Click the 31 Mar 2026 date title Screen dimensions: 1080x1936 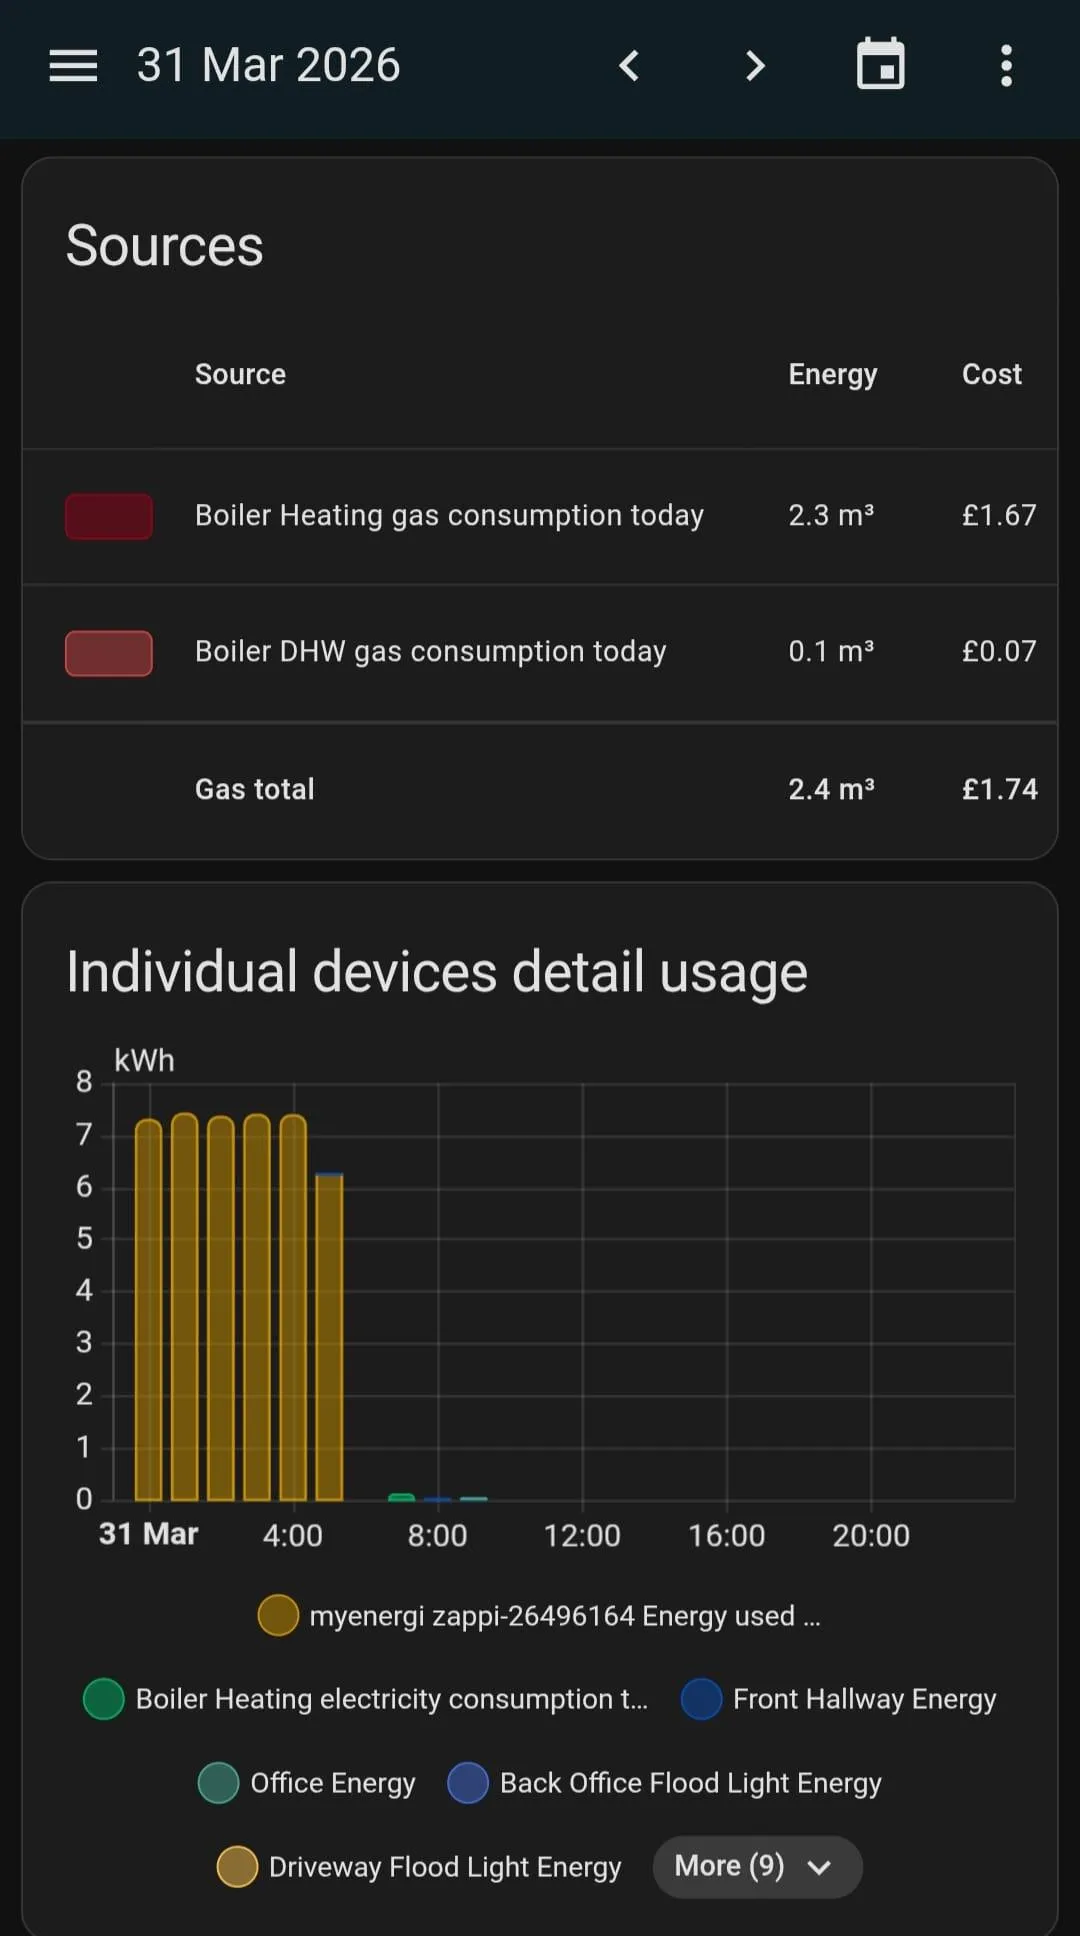268,66
